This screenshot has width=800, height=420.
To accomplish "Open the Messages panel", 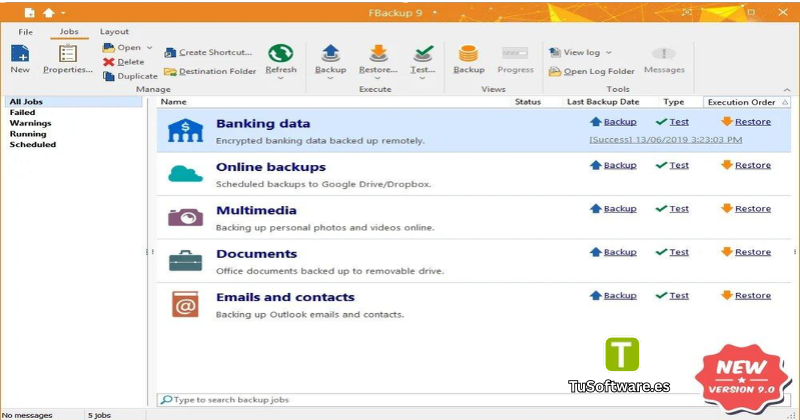I will 664,59.
